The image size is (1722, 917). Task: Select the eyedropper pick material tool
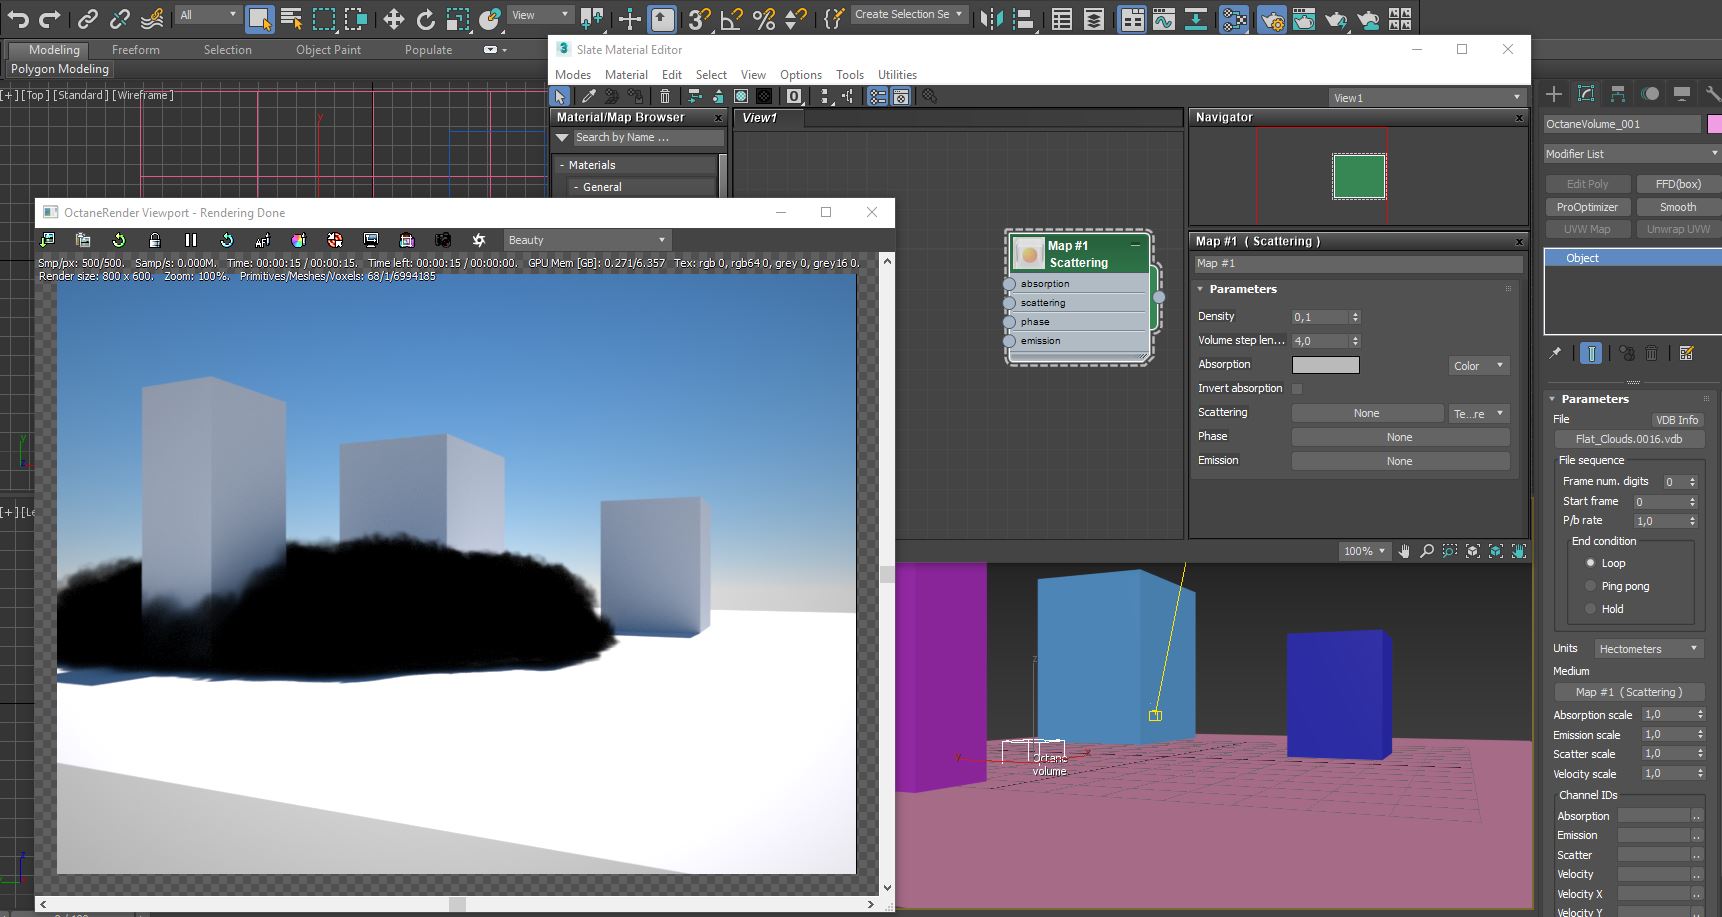(x=589, y=96)
